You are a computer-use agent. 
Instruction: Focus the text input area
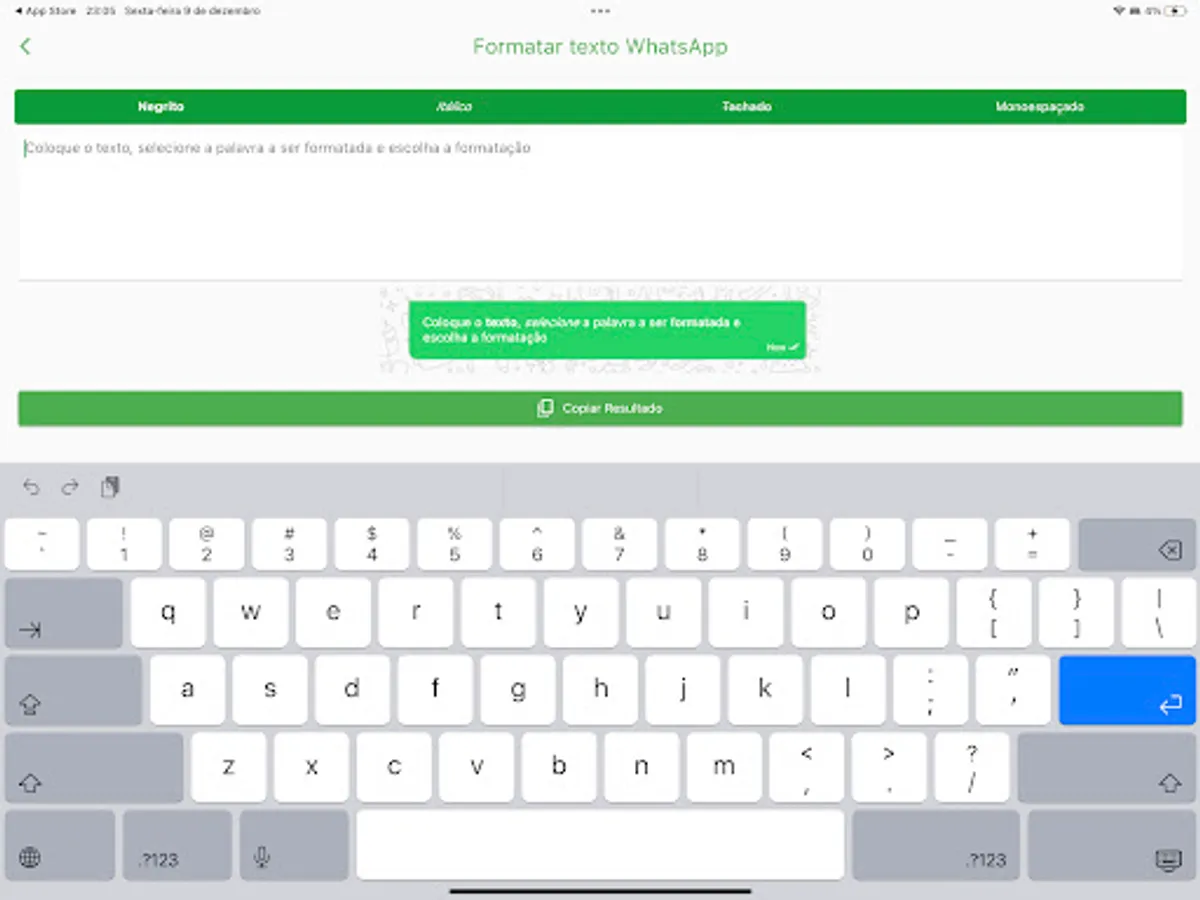600,204
